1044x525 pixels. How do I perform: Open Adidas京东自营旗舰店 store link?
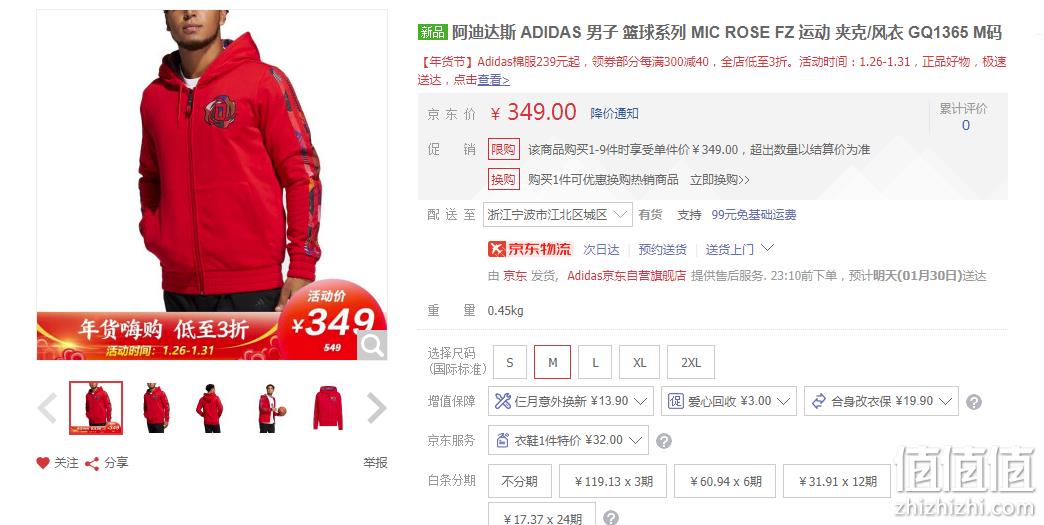626,275
